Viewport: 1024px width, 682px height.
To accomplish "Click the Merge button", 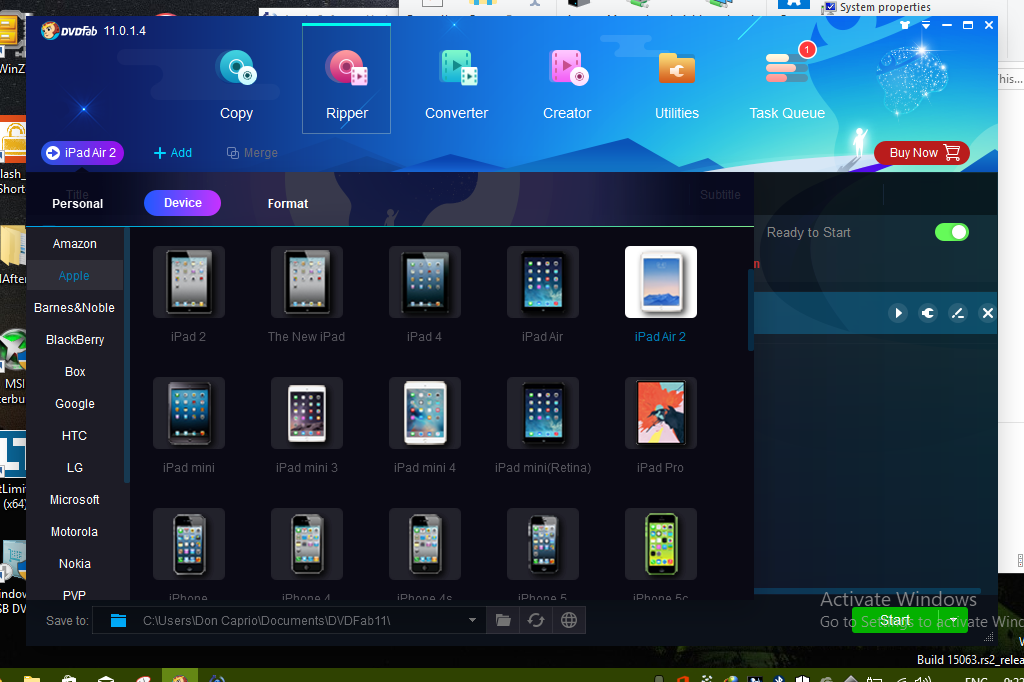I will point(252,153).
